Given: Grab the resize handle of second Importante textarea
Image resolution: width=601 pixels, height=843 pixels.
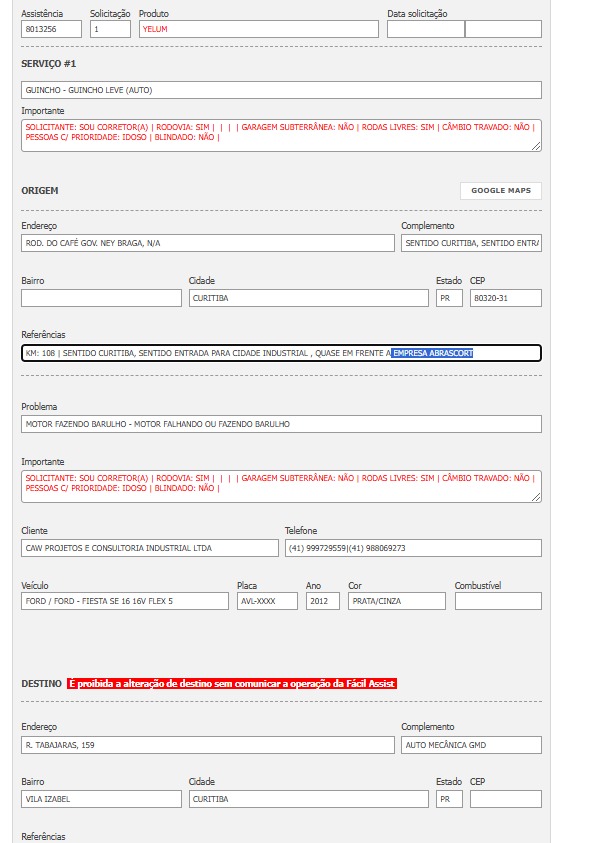Looking at the screenshot, I should point(536,497).
